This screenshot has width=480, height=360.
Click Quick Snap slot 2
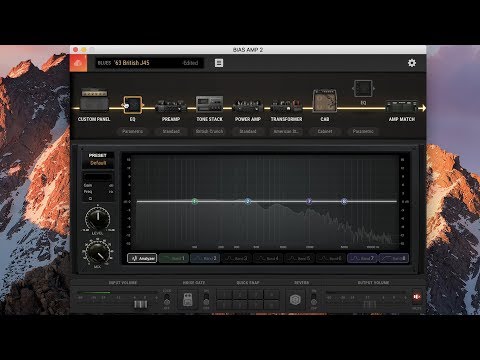(x=240, y=295)
